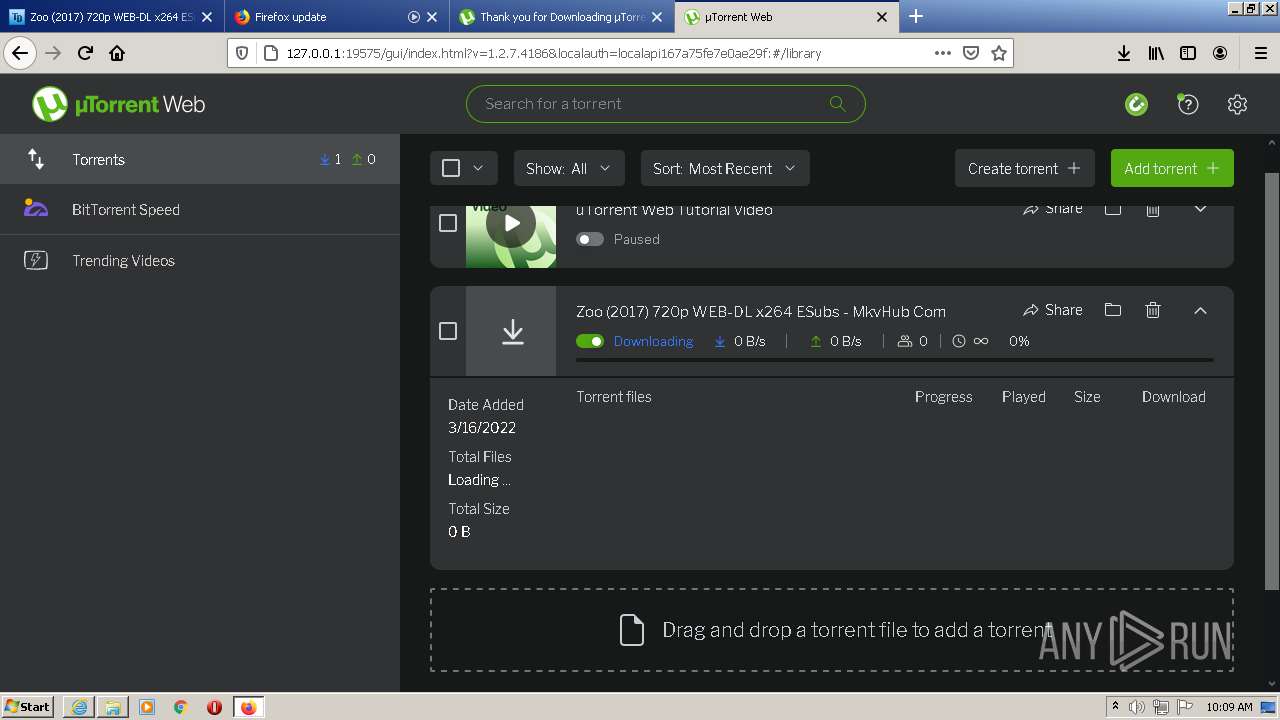
Task: Click the Pocket save icon
Action: (970, 53)
